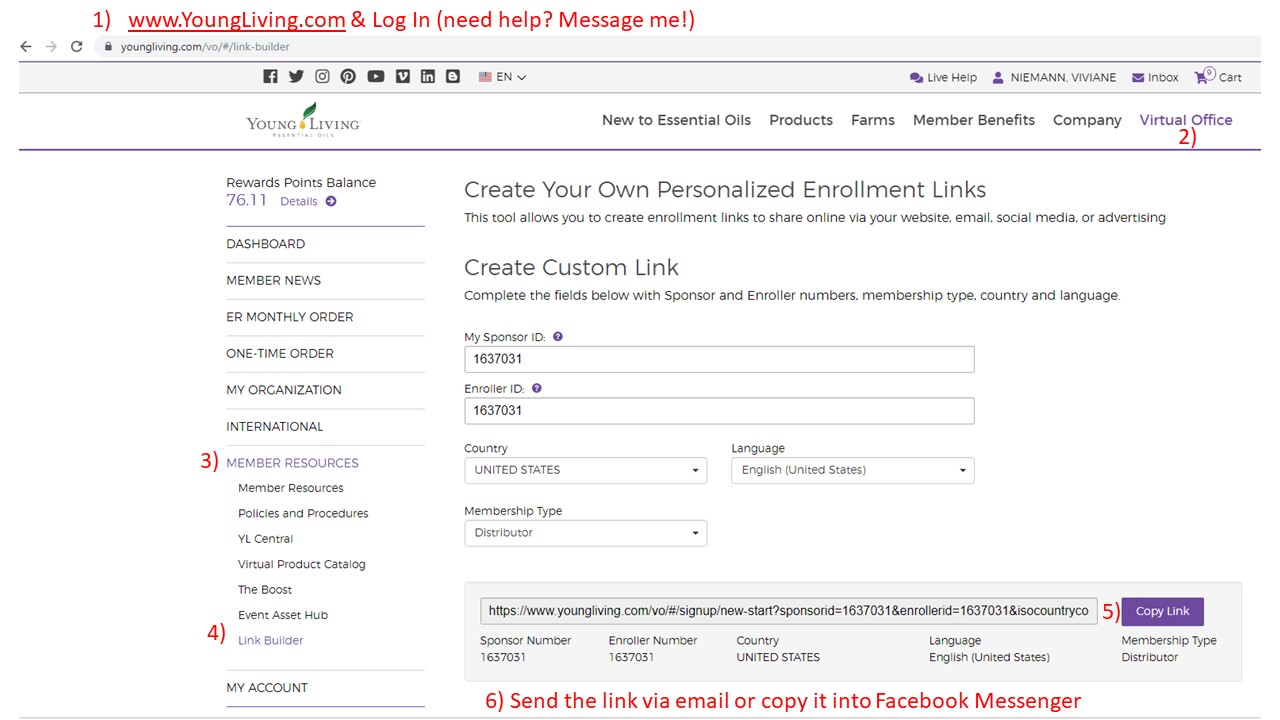Viewport: 1280px width, 720px height.
Task: Select INTERNATIONAL in the sidebar
Action: click(275, 426)
